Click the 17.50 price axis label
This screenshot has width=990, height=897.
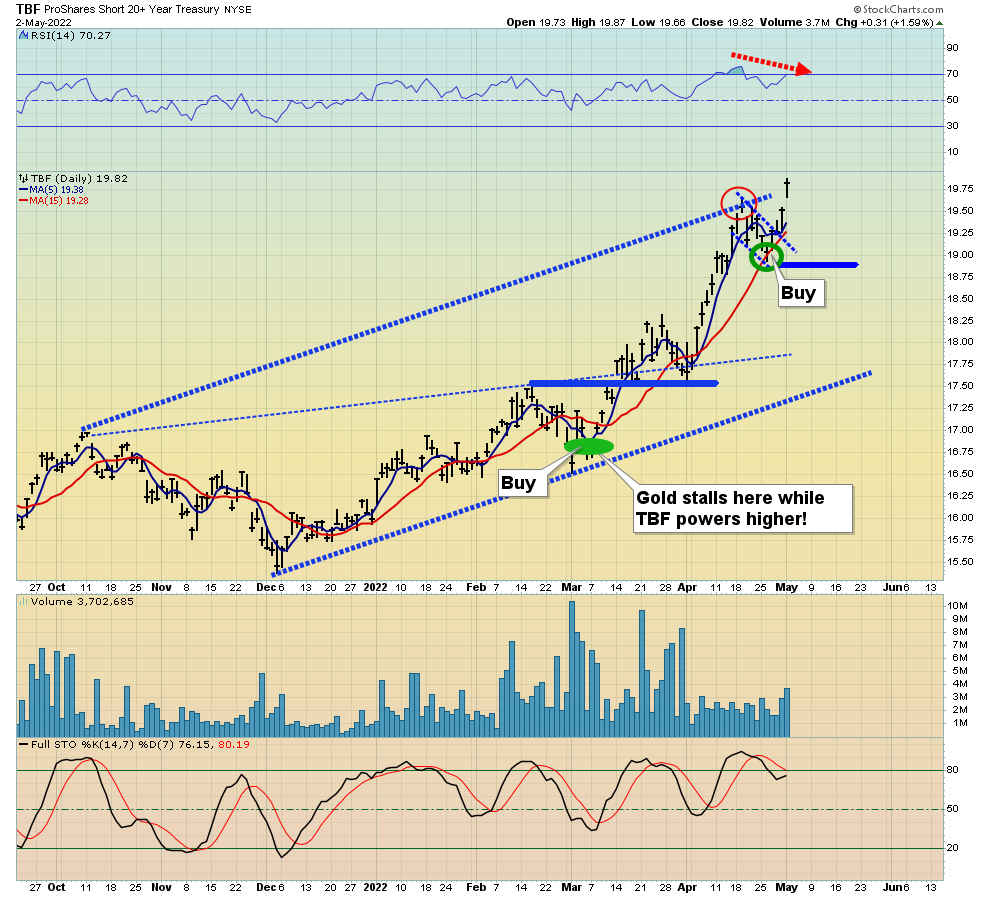click(x=960, y=386)
